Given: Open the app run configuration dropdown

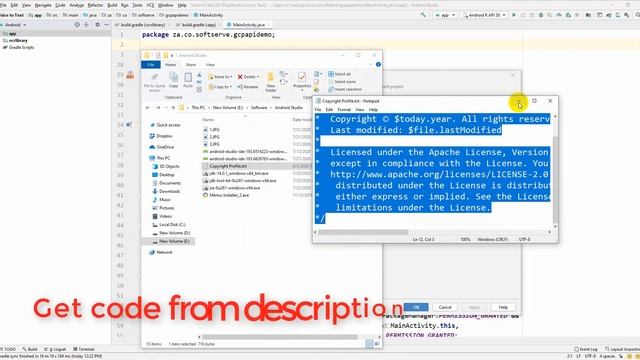Looking at the screenshot, I should click(445, 15).
